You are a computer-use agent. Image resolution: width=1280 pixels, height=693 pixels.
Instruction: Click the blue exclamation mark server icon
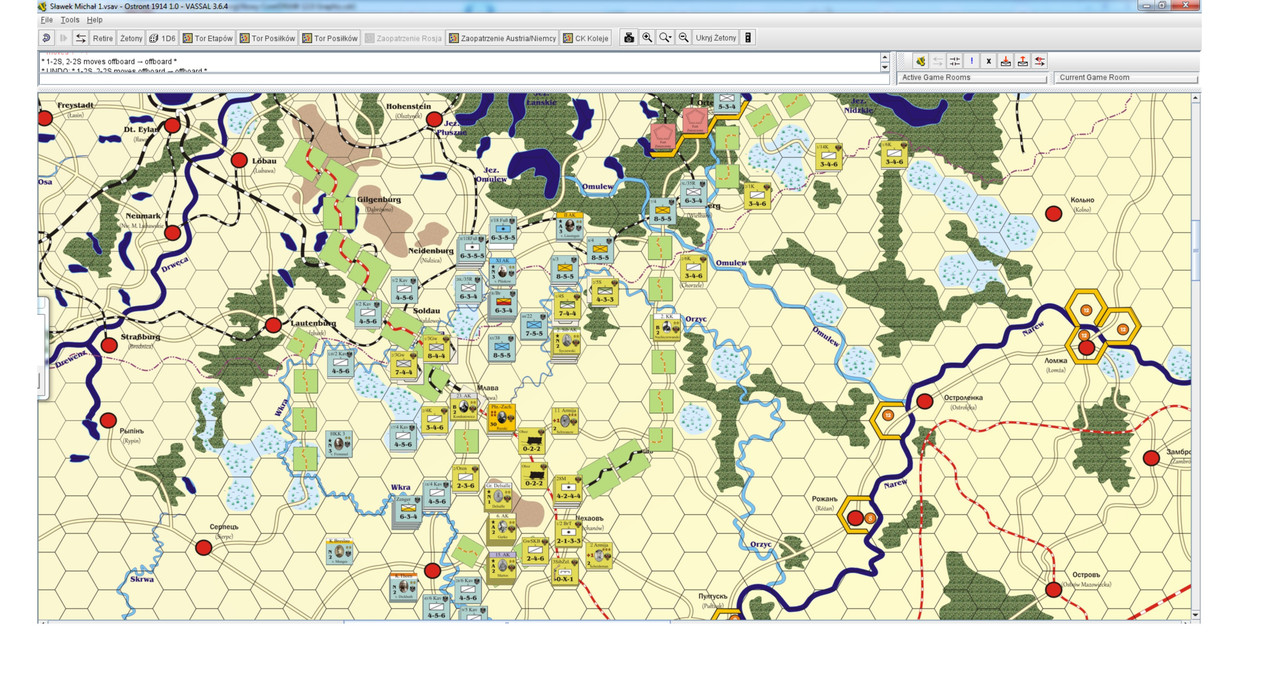[971, 61]
